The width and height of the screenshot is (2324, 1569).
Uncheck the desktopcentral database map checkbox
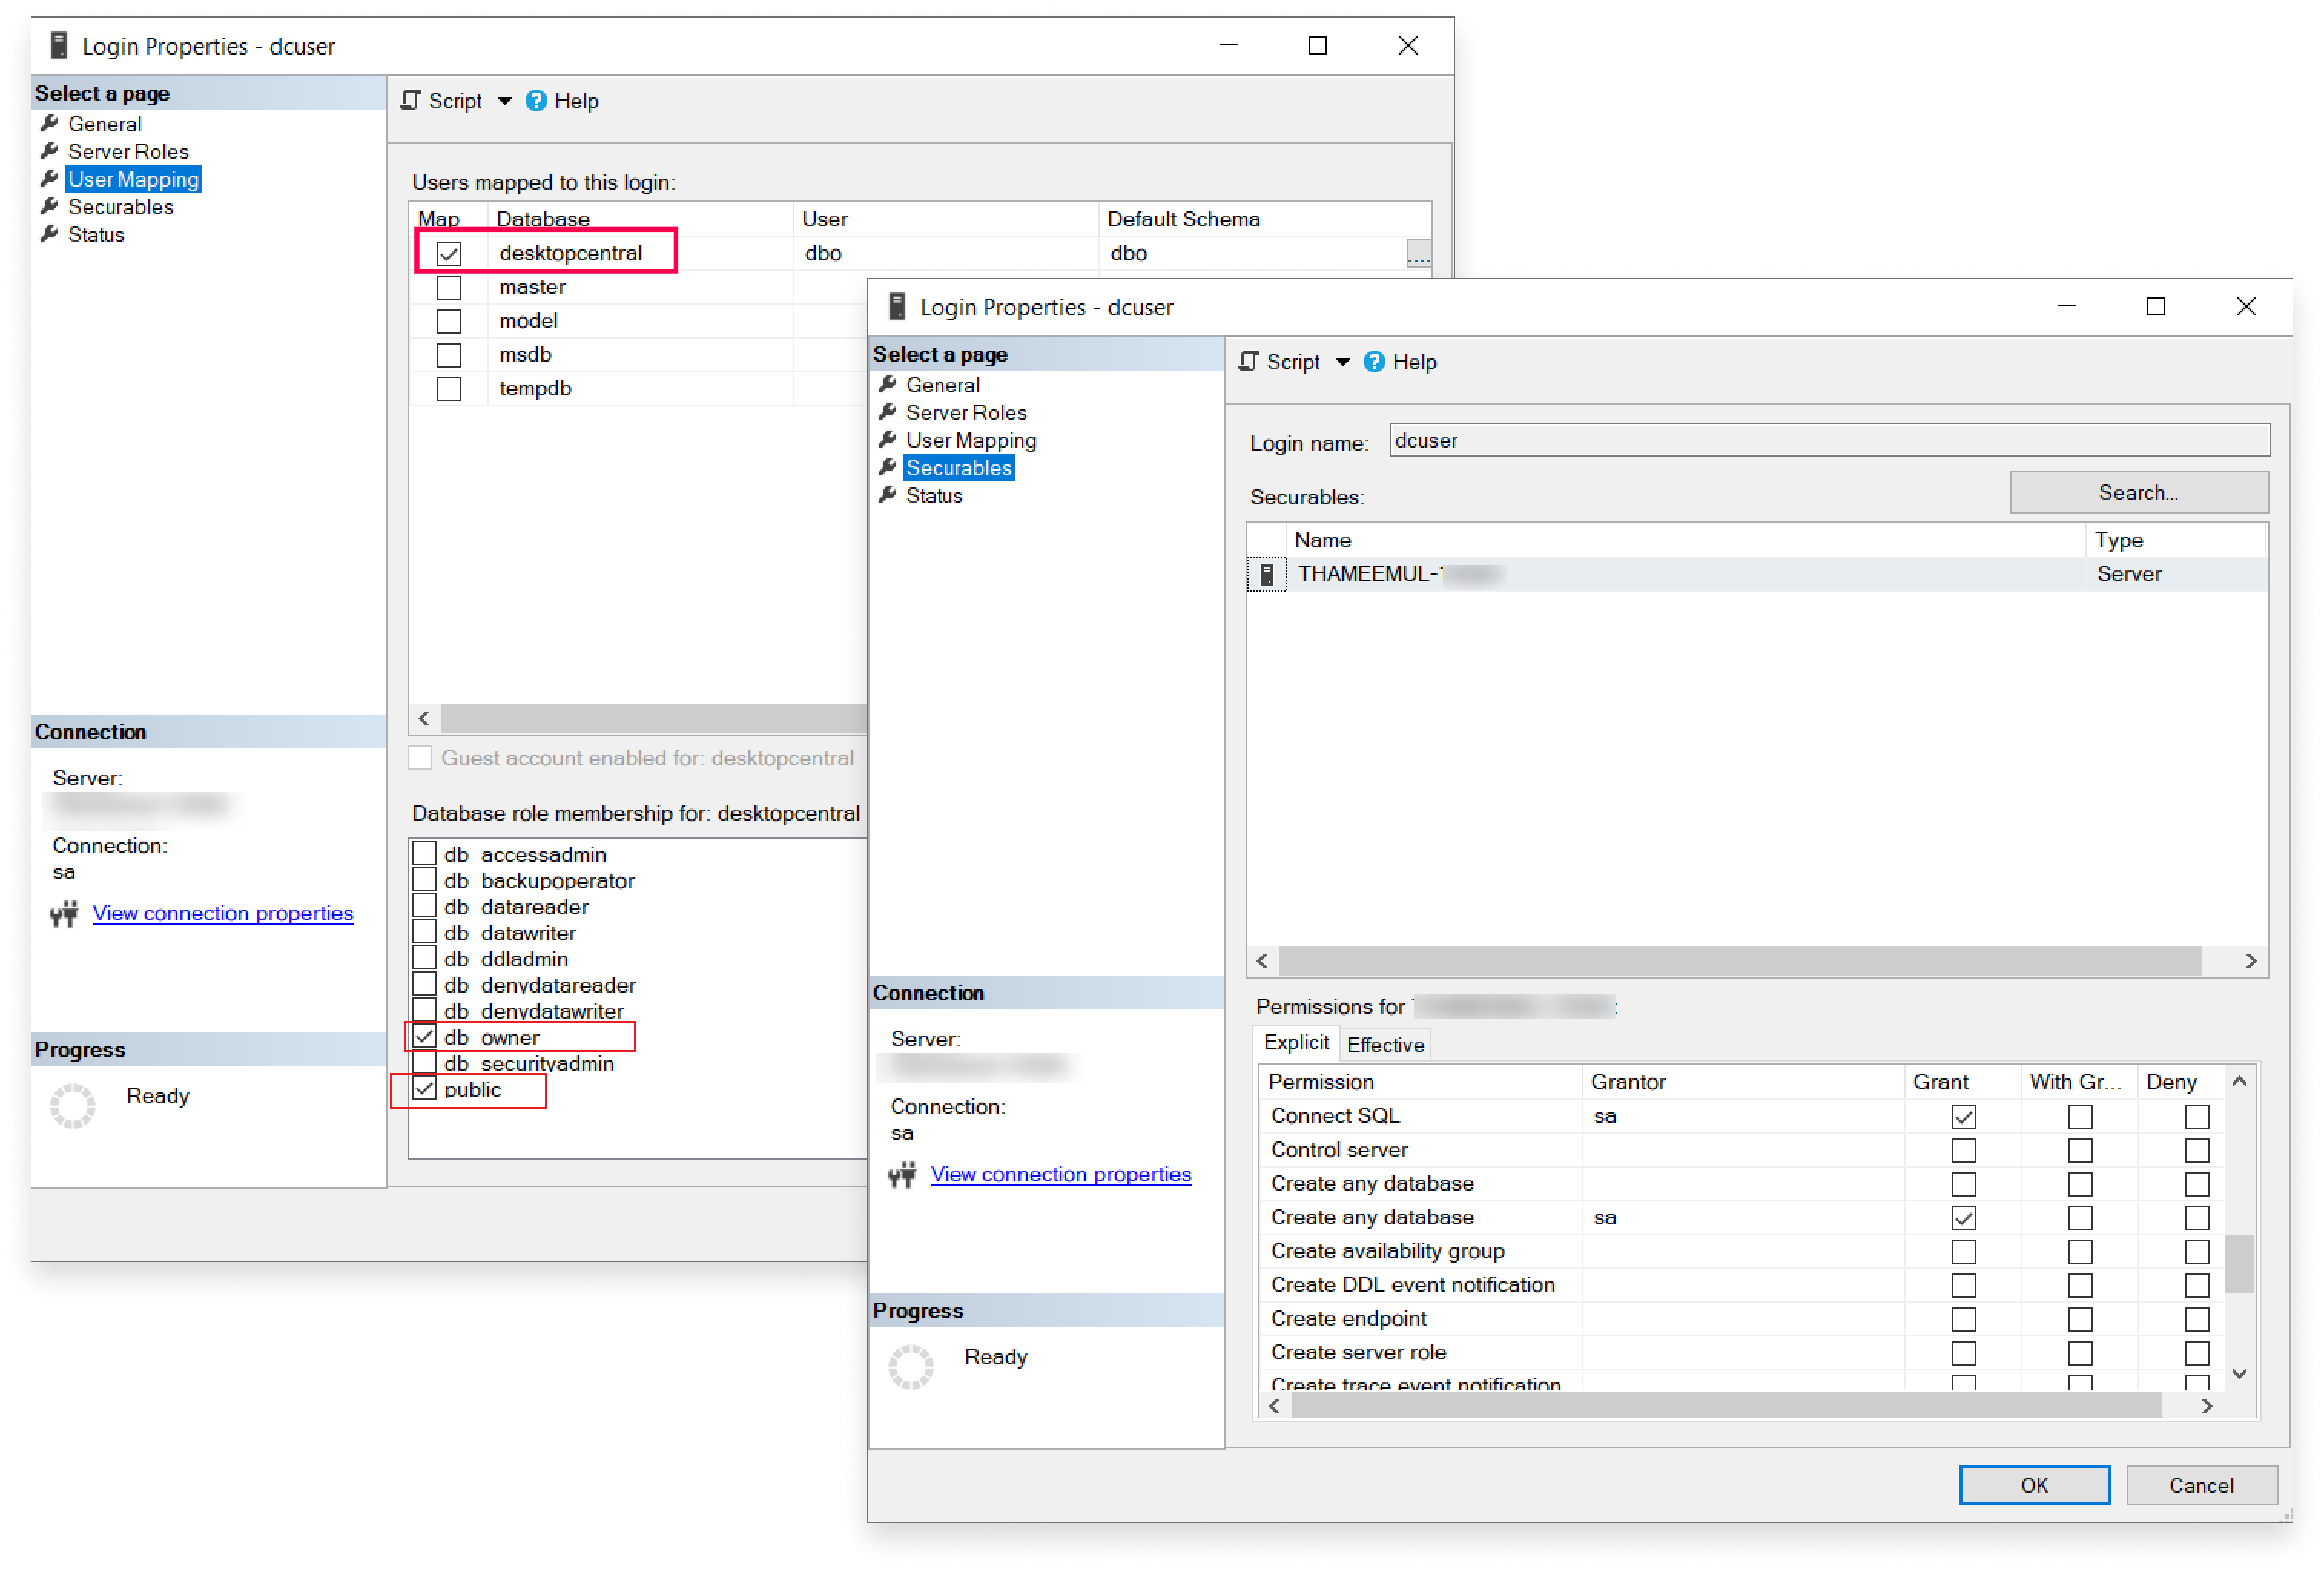pyautogui.click(x=449, y=253)
